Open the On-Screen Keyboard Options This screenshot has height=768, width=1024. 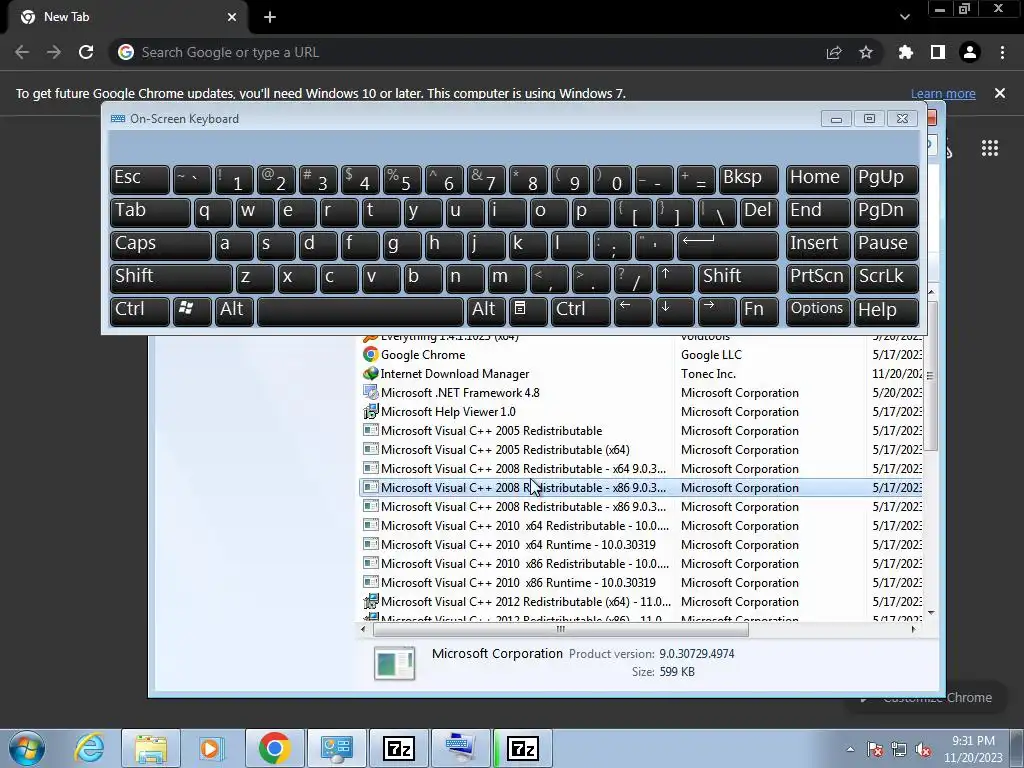(818, 311)
